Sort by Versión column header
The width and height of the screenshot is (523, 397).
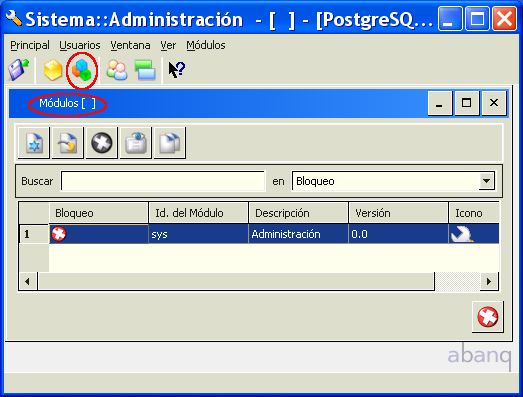pos(399,213)
